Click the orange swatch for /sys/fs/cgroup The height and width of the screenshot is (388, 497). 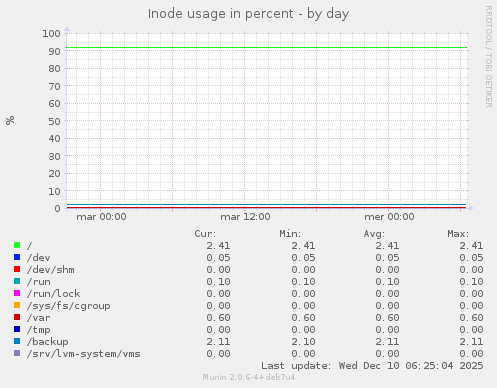tap(17, 305)
